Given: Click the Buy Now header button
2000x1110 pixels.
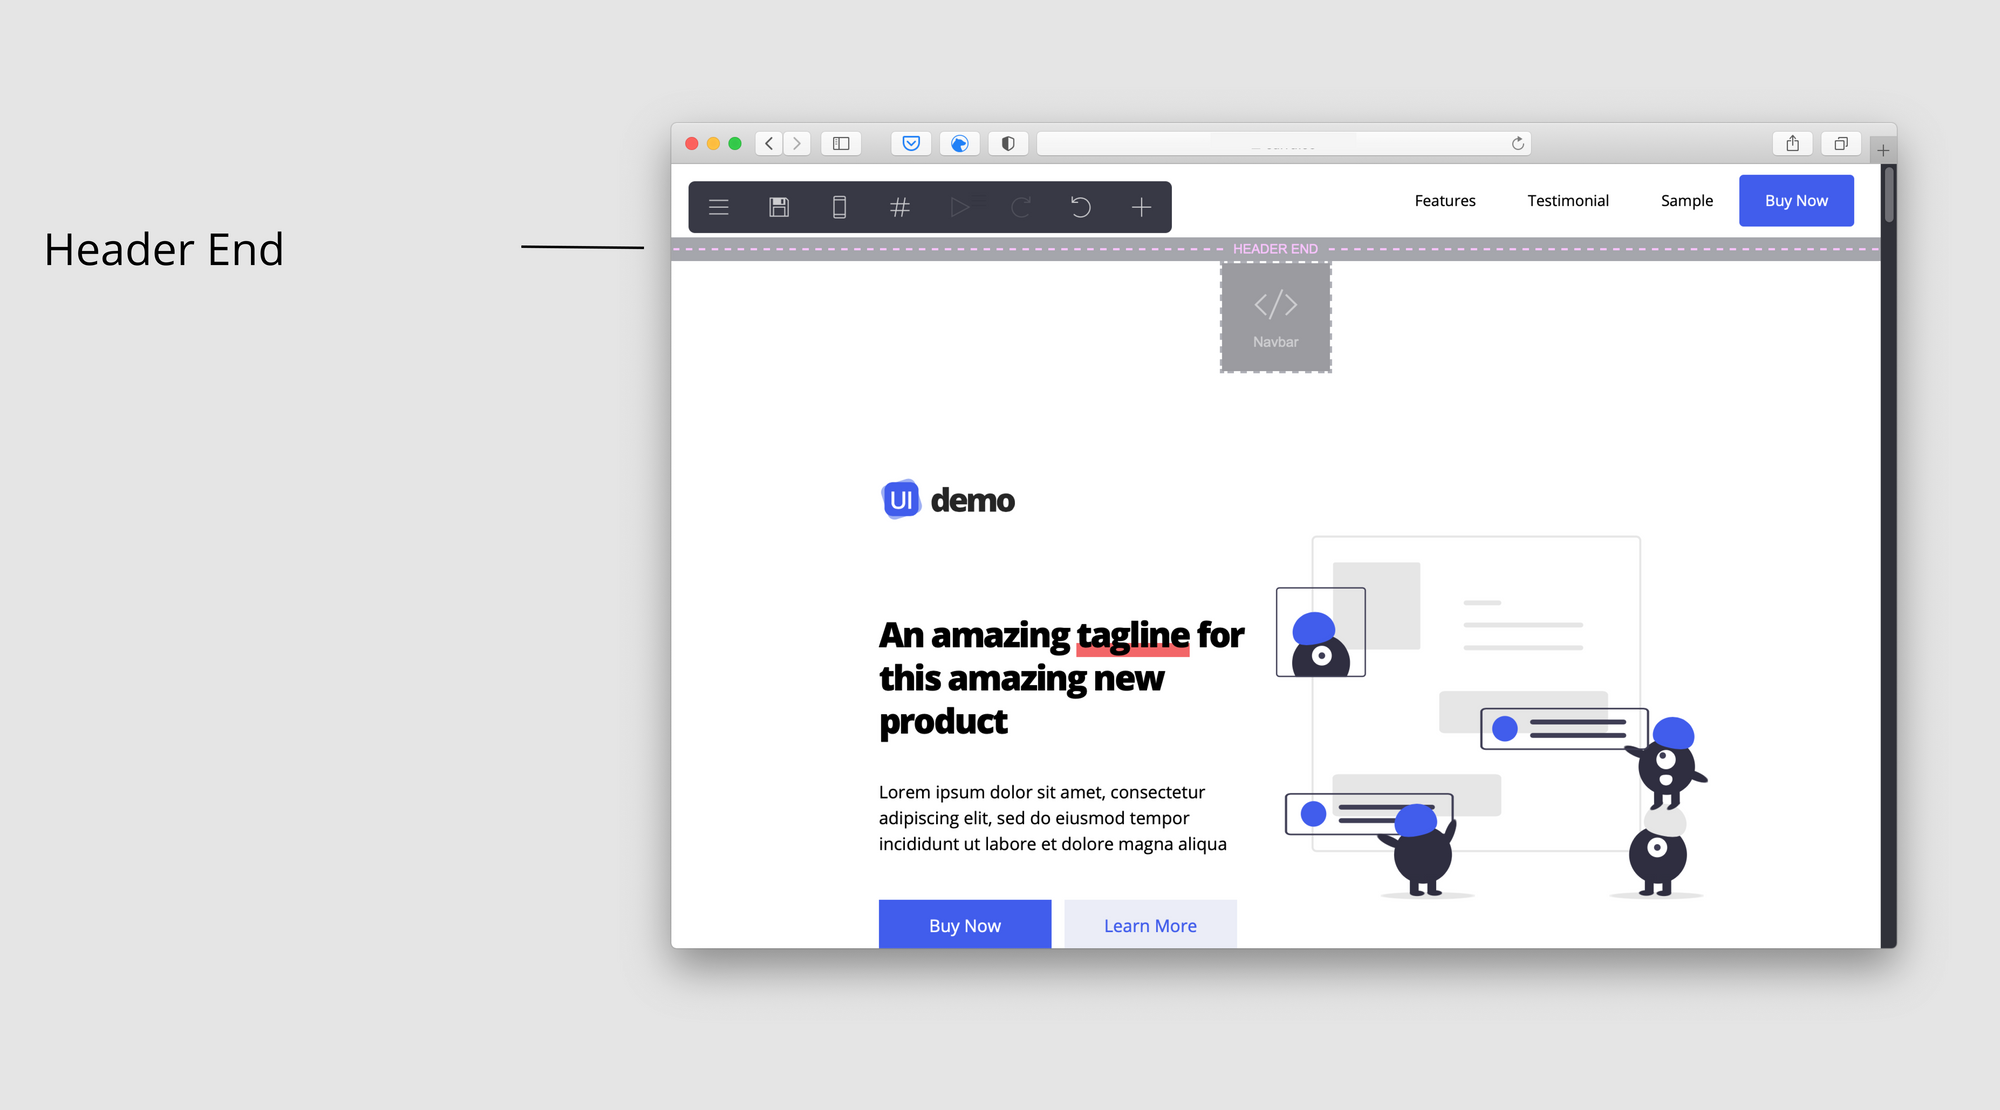Looking at the screenshot, I should click(x=1795, y=201).
